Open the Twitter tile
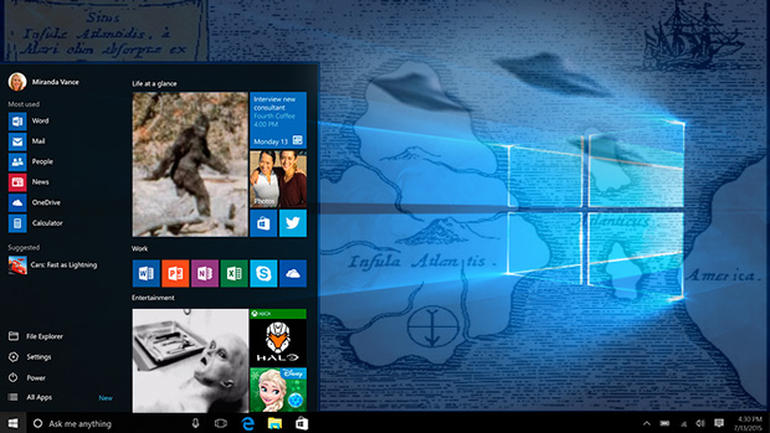Image resolution: width=770 pixels, height=433 pixels. [293, 223]
